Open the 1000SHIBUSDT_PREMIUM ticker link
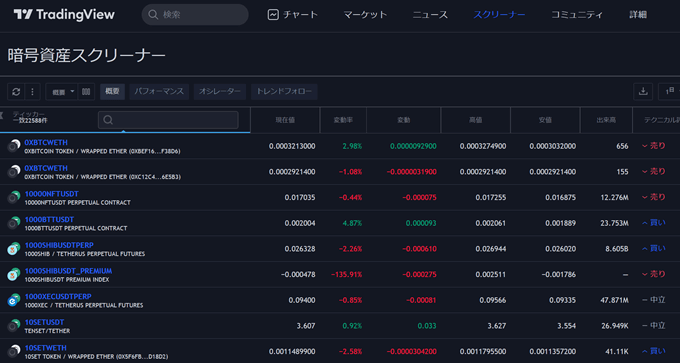 (x=68, y=270)
